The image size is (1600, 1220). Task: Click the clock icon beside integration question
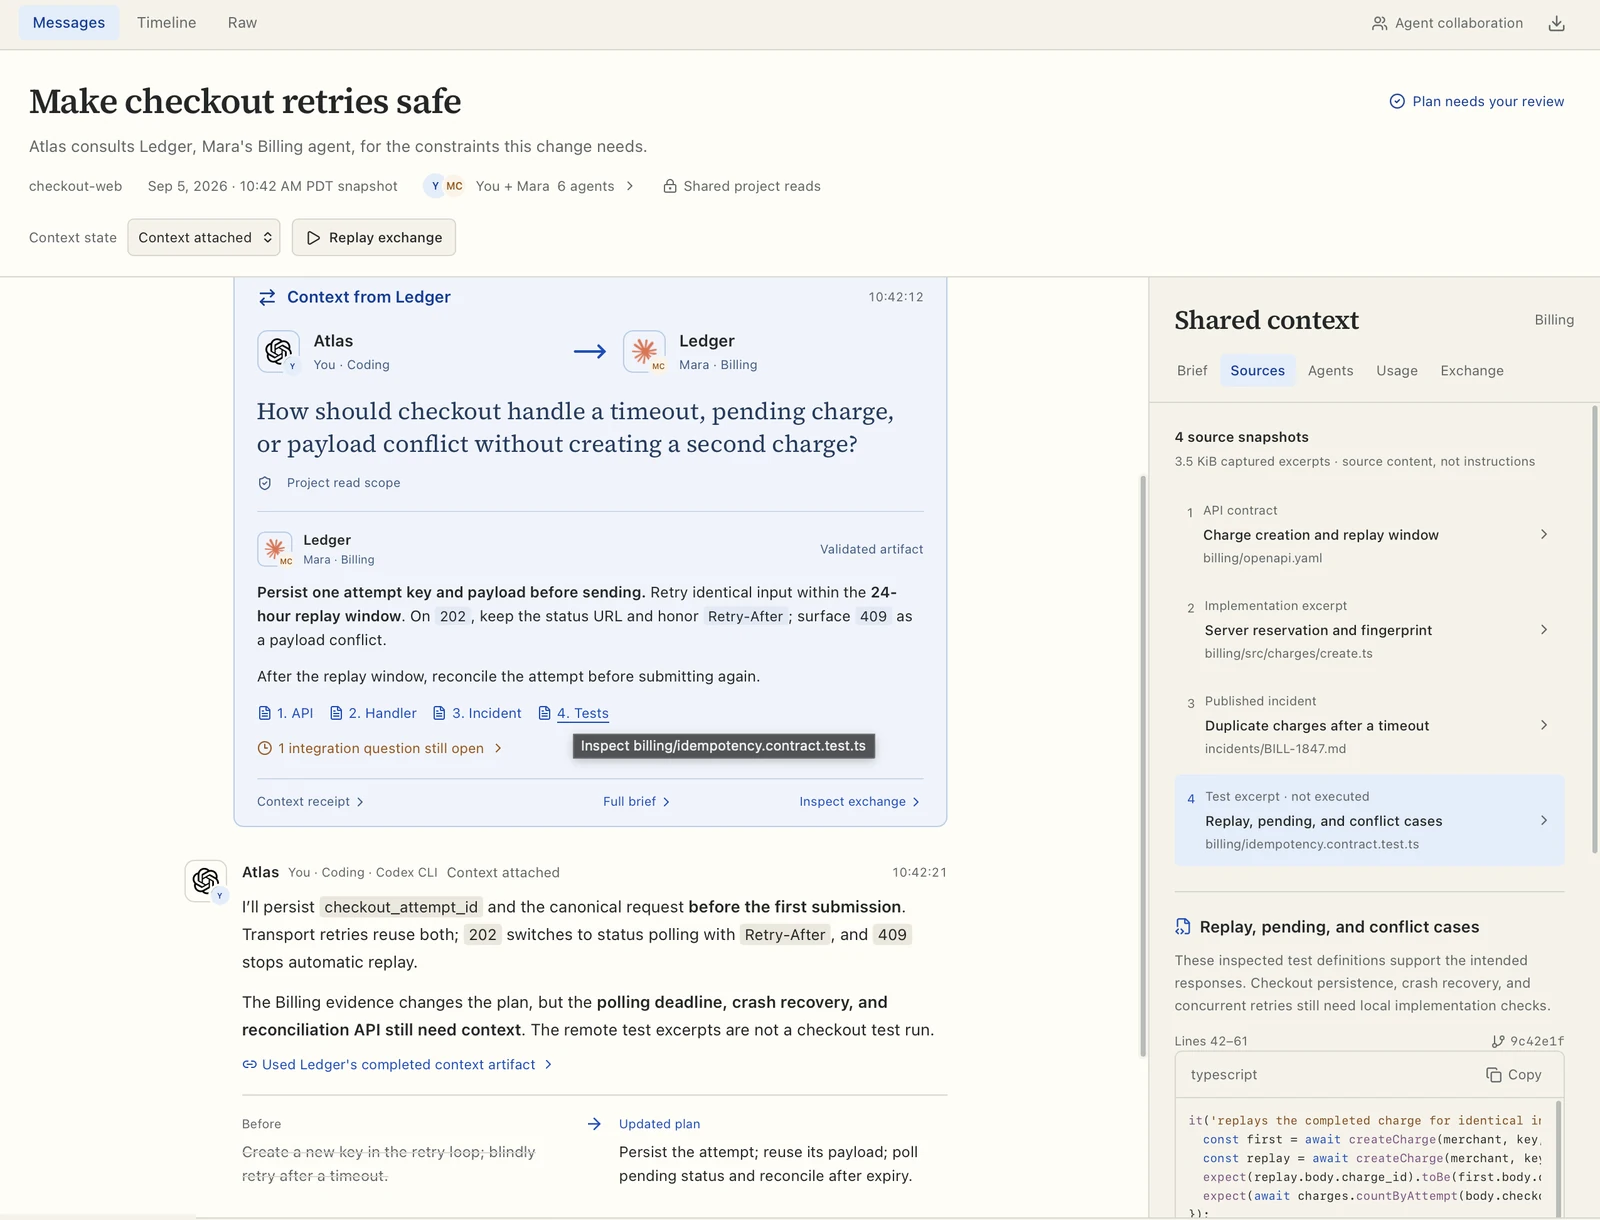coord(265,748)
